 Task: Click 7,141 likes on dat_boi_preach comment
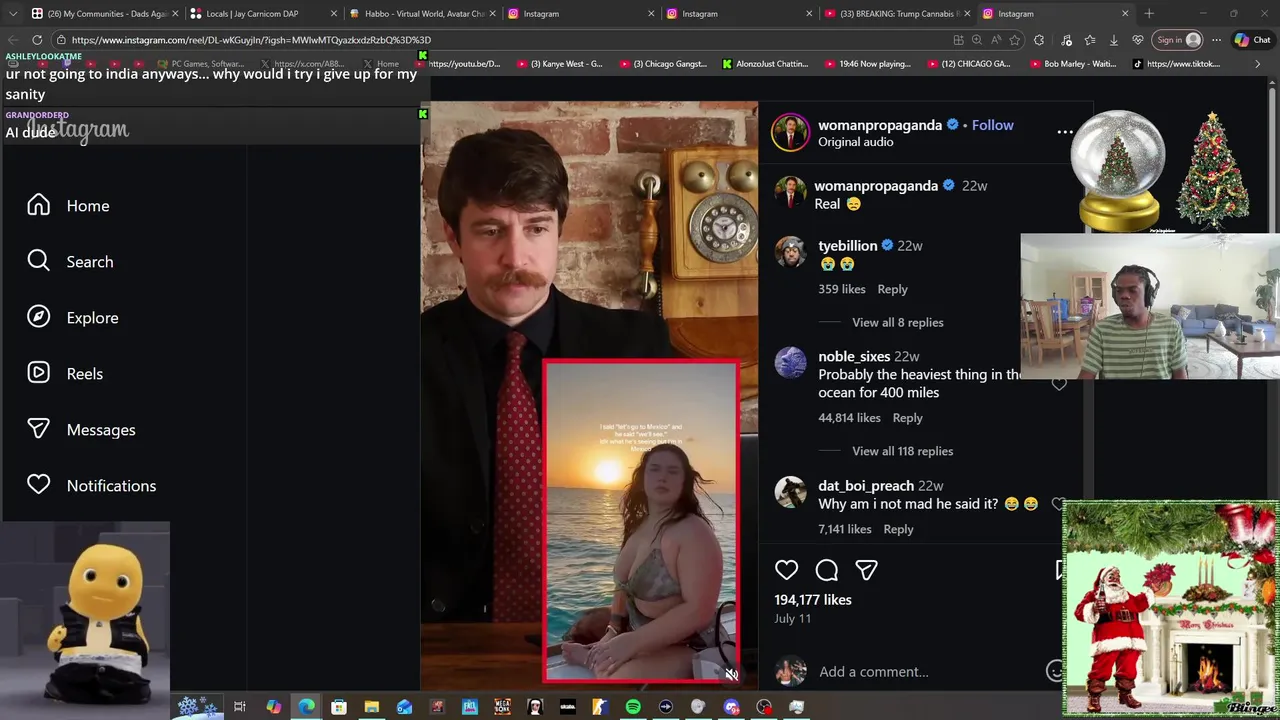tap(844, 529)
